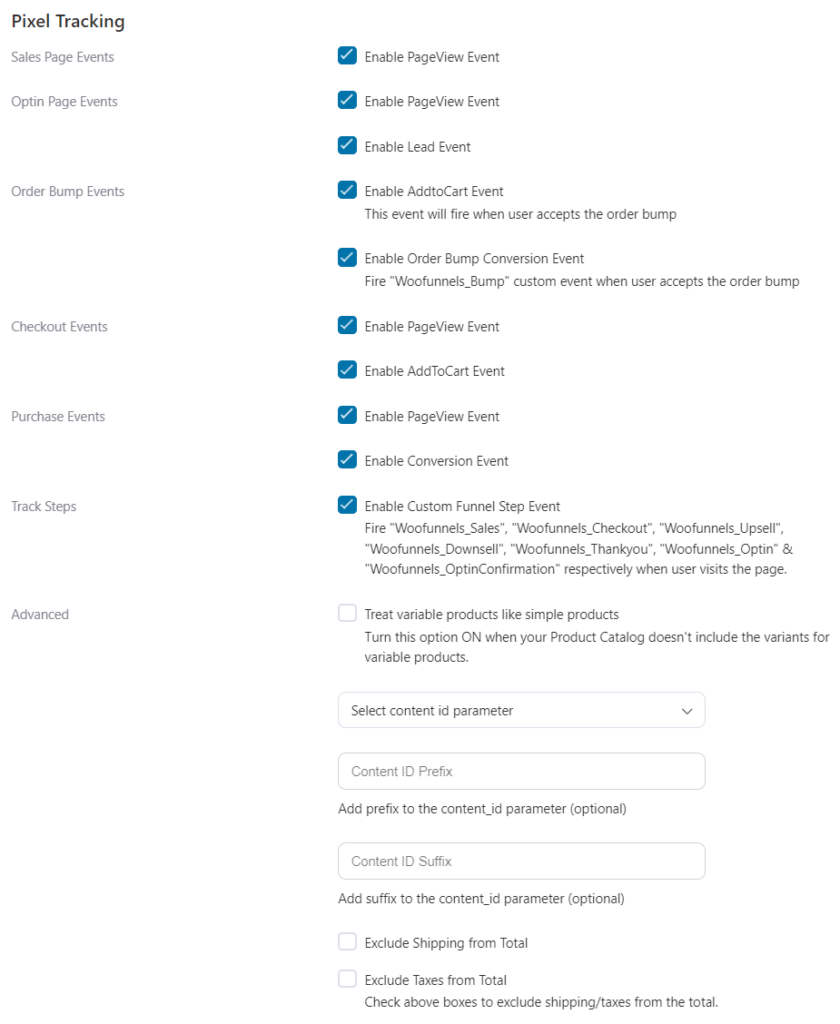This screenshot has height=1024, width=840.
Task: Focus the Content ID Suffix field
Action: [x=521, y=862]
